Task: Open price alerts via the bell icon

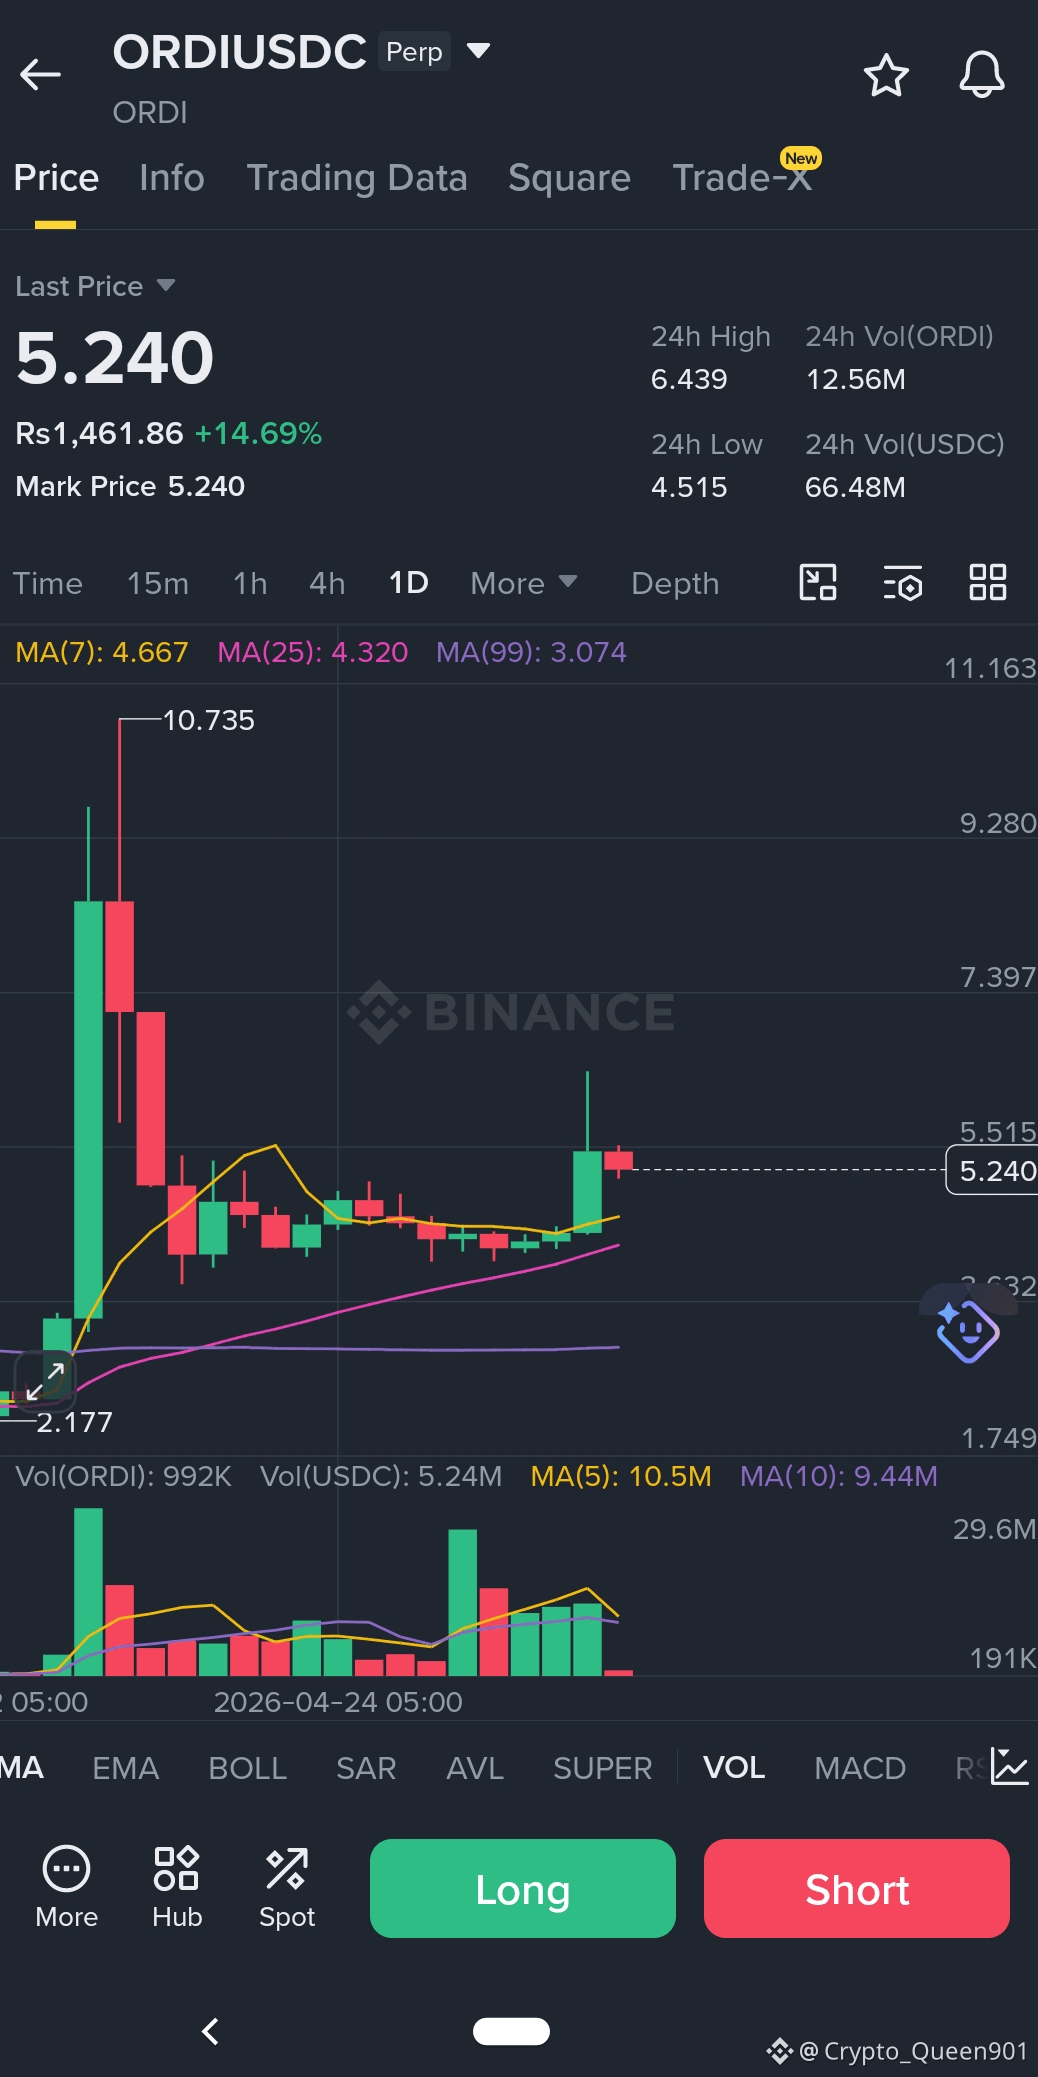Action: tap(982, 75)
